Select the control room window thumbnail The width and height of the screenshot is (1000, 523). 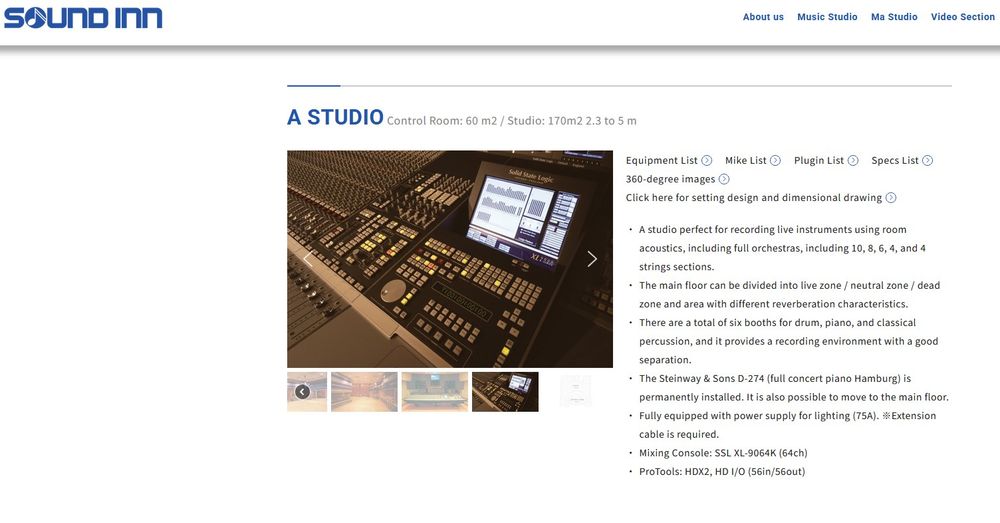434,392
